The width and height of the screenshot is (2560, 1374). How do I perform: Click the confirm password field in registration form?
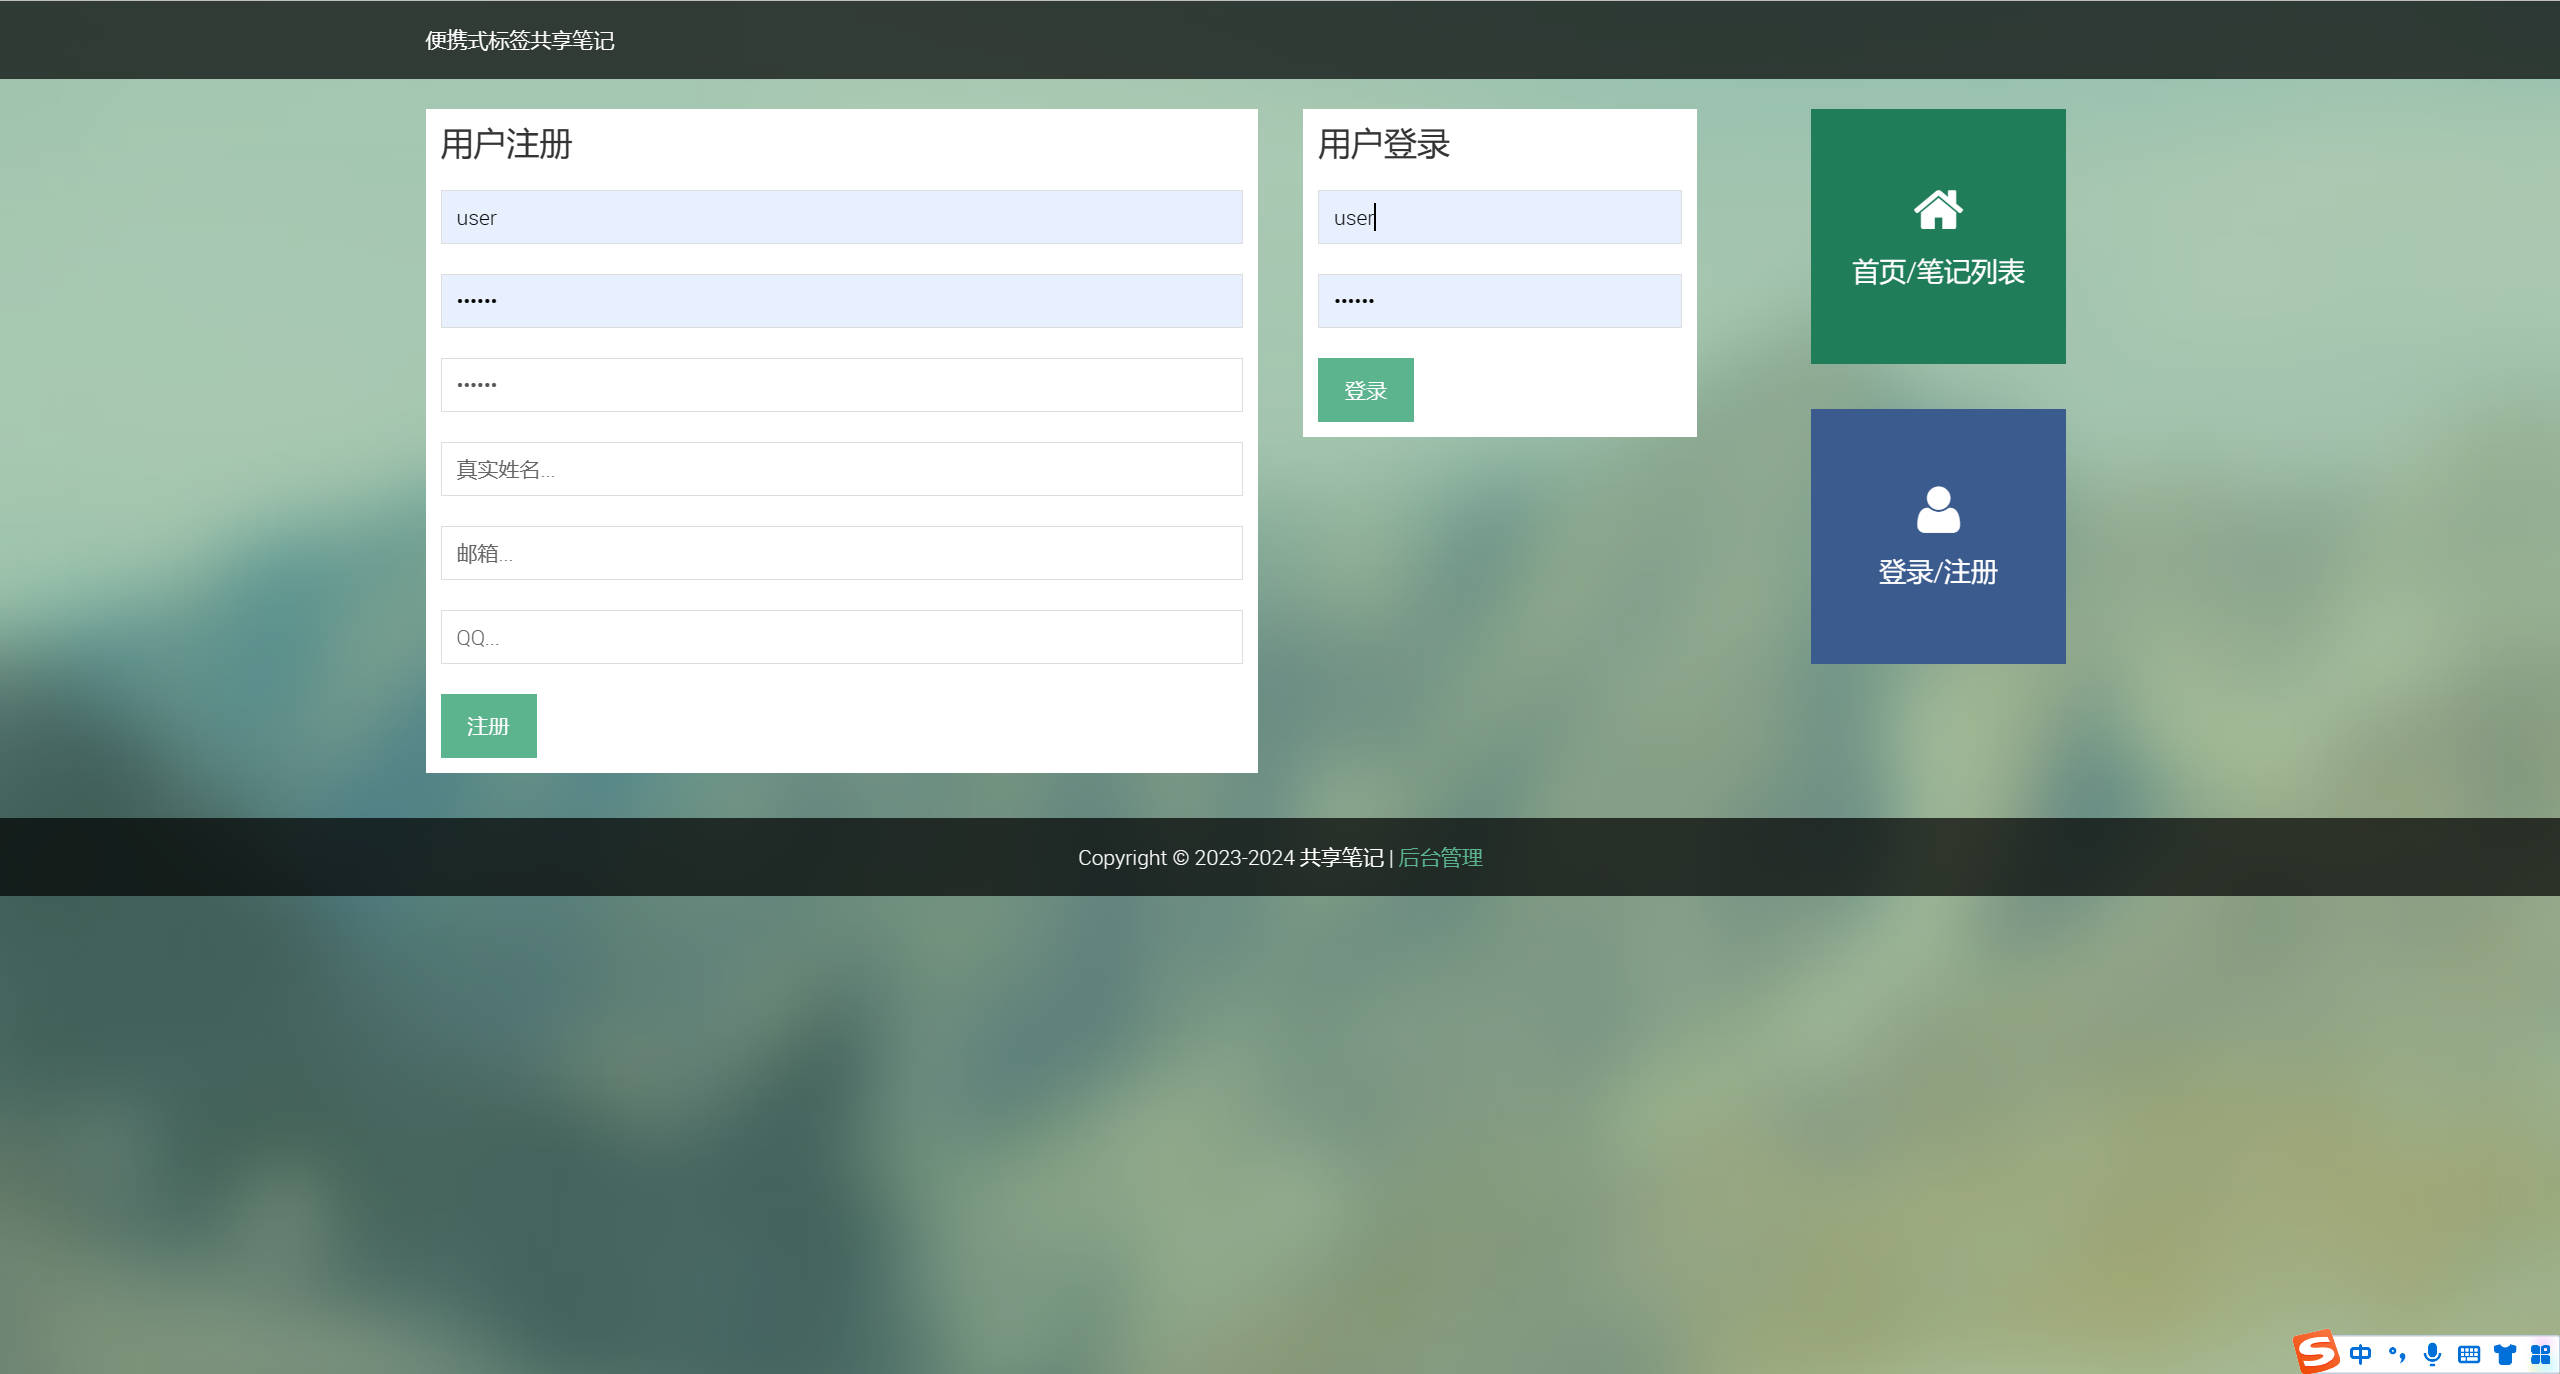[841, 385]
